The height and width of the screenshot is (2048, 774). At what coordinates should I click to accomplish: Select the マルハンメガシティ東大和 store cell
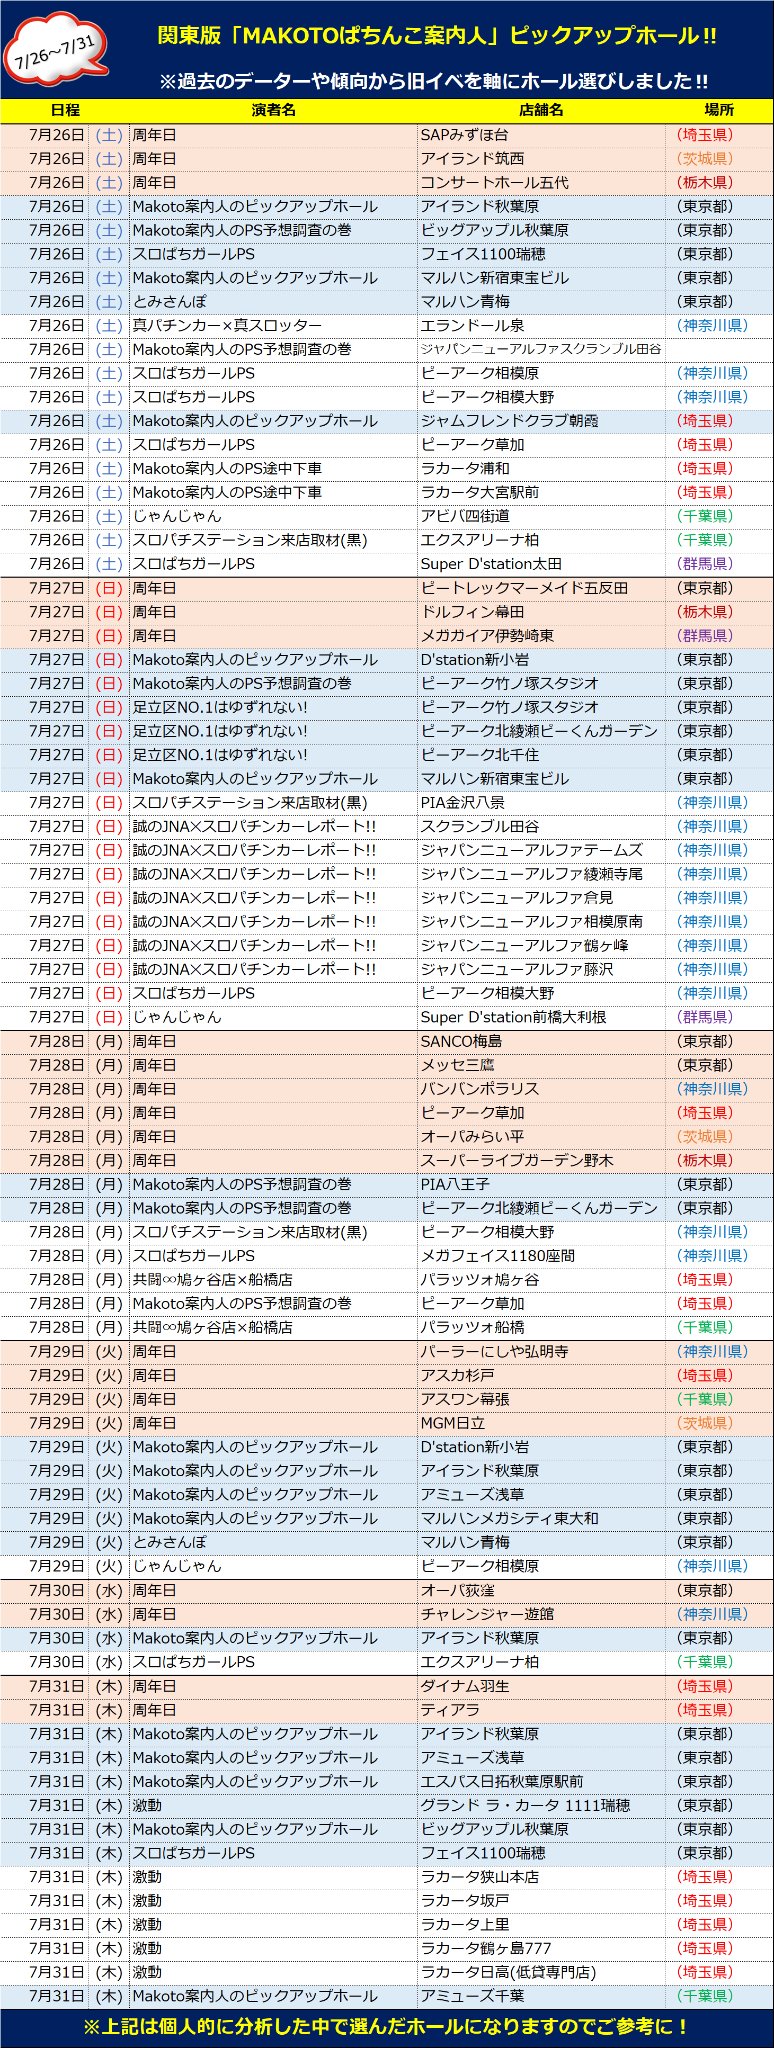[541, 1518]
